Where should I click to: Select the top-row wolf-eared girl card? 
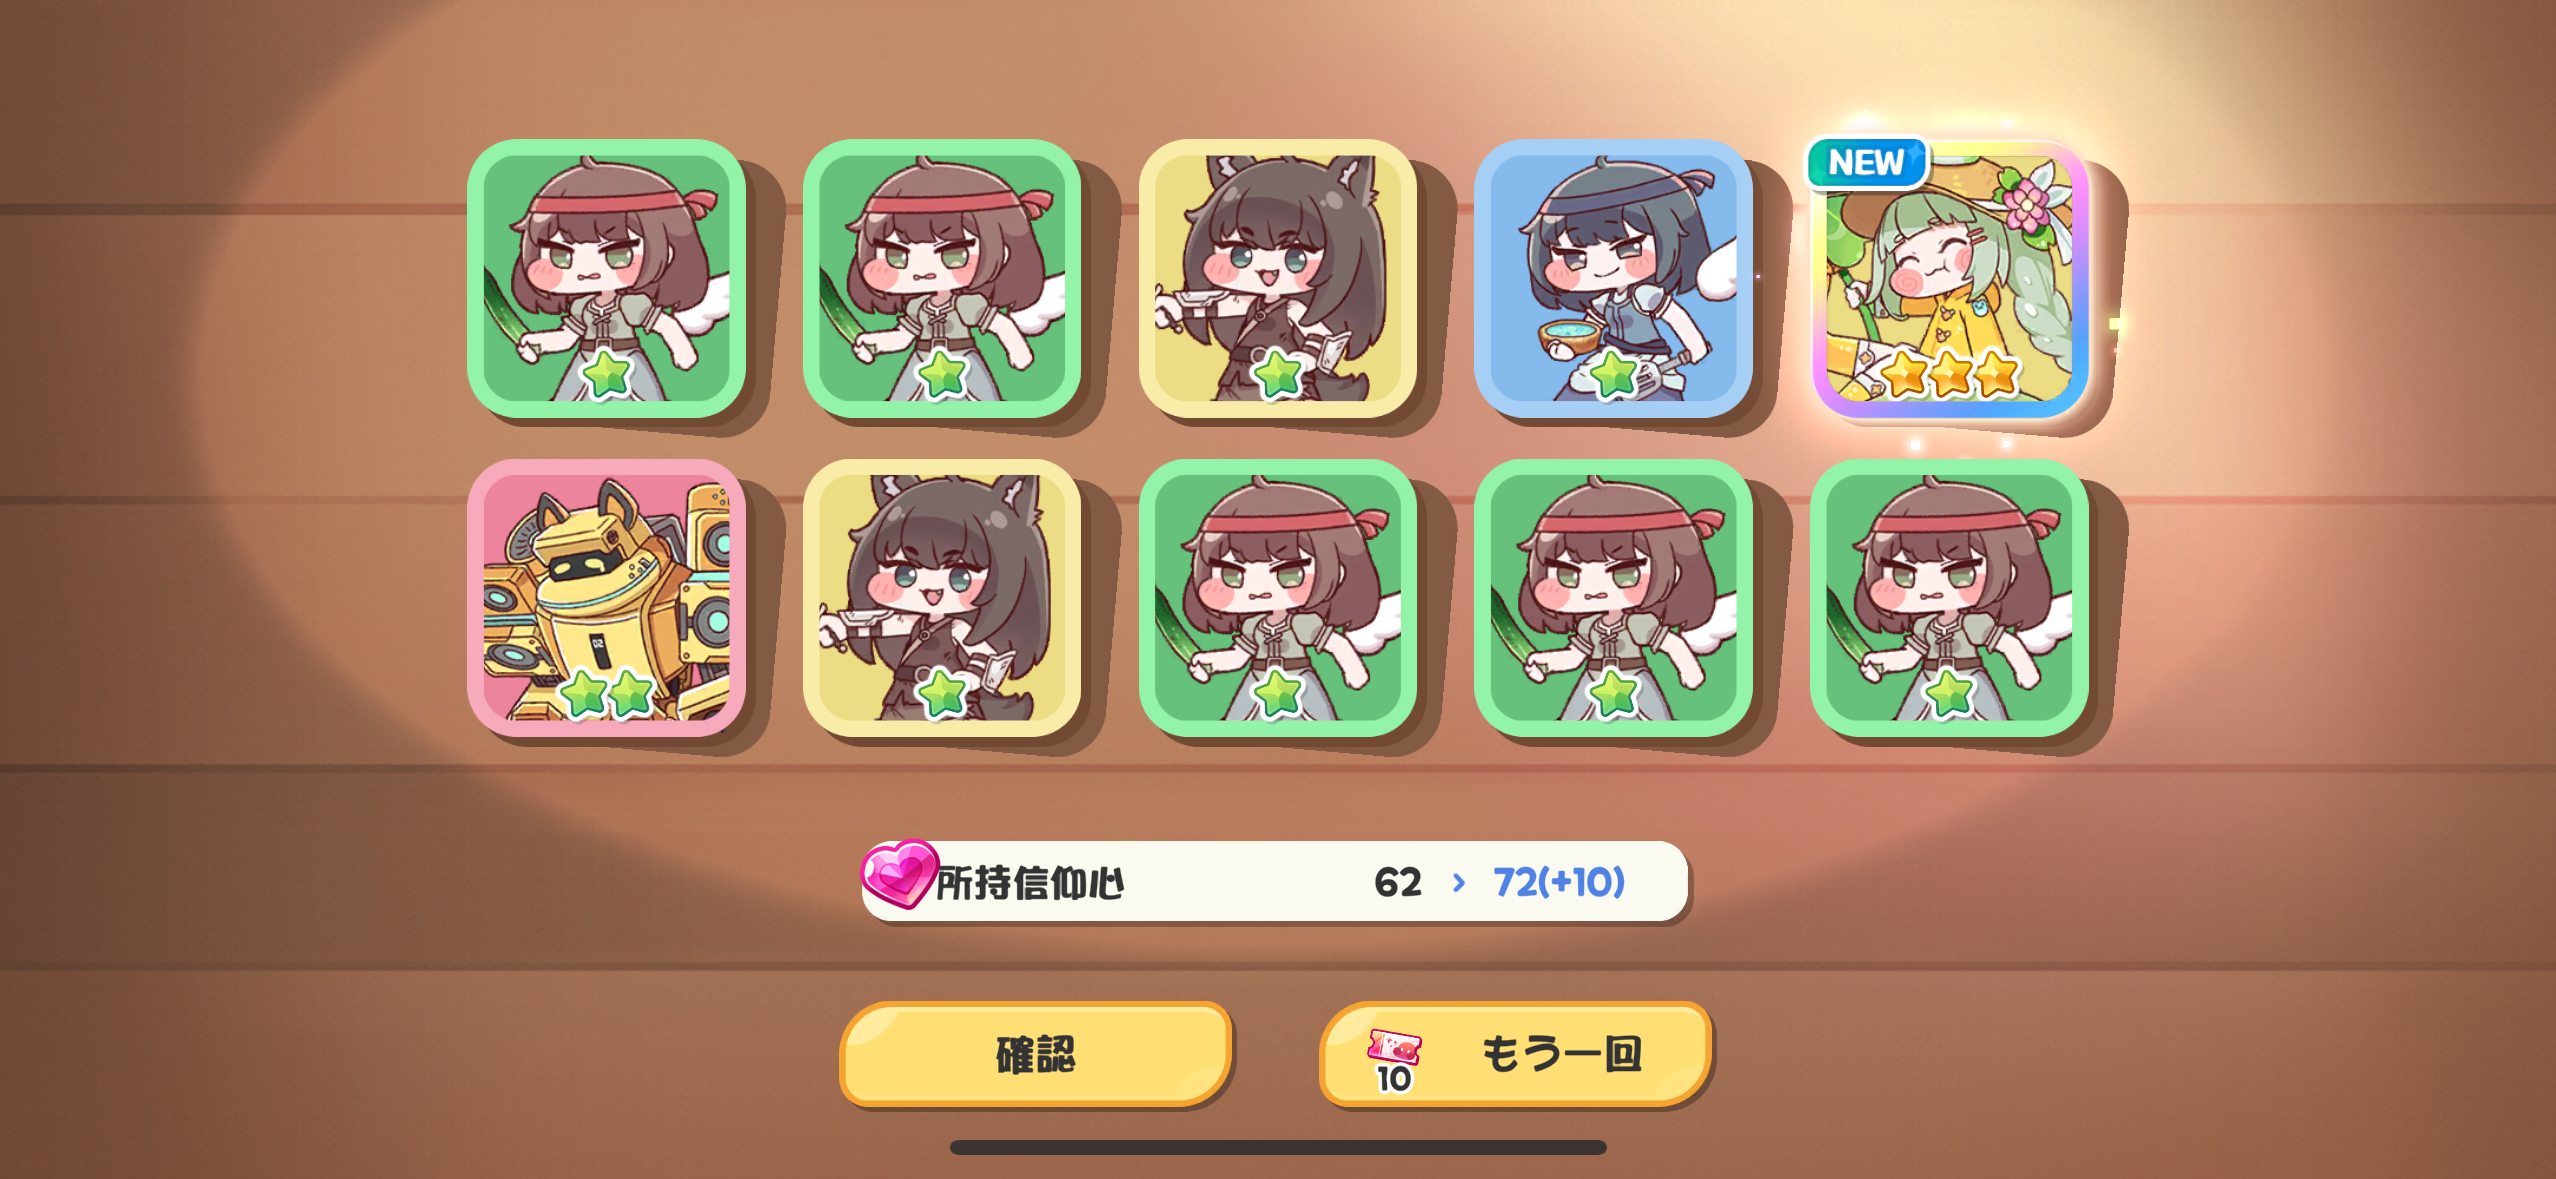click(x=1278, y=279)
